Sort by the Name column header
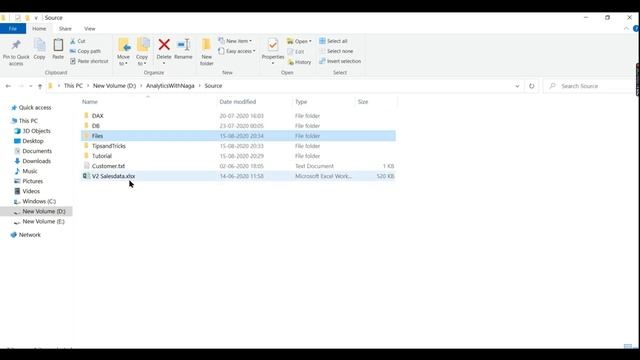The height and width of the screenshot is (360, 640). point(90,102)
